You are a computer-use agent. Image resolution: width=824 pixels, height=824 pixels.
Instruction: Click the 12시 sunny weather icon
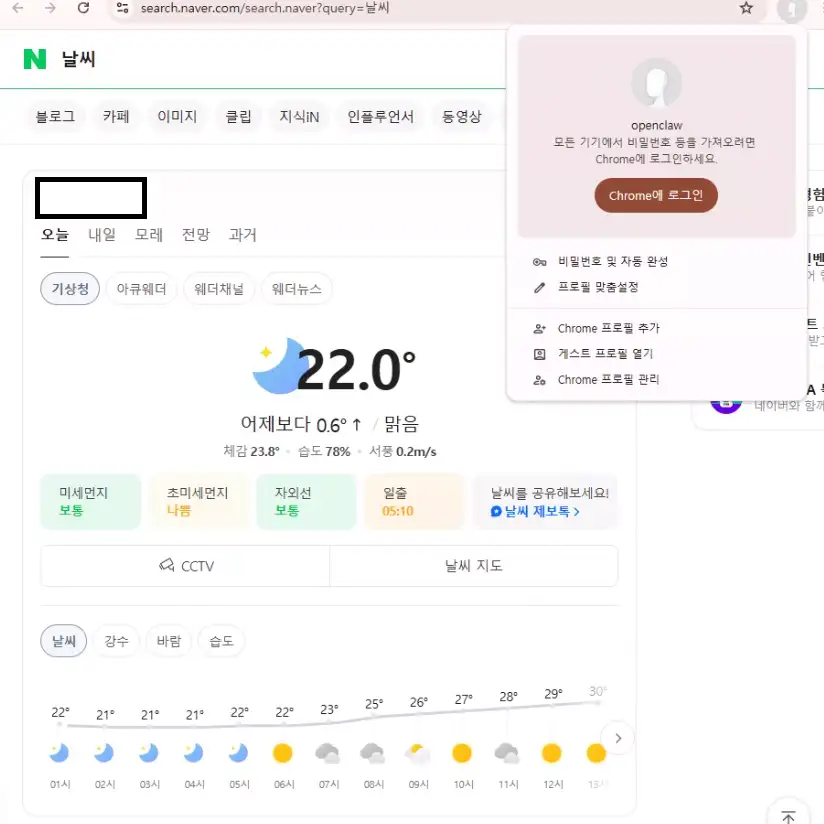(x=552, y=753)
